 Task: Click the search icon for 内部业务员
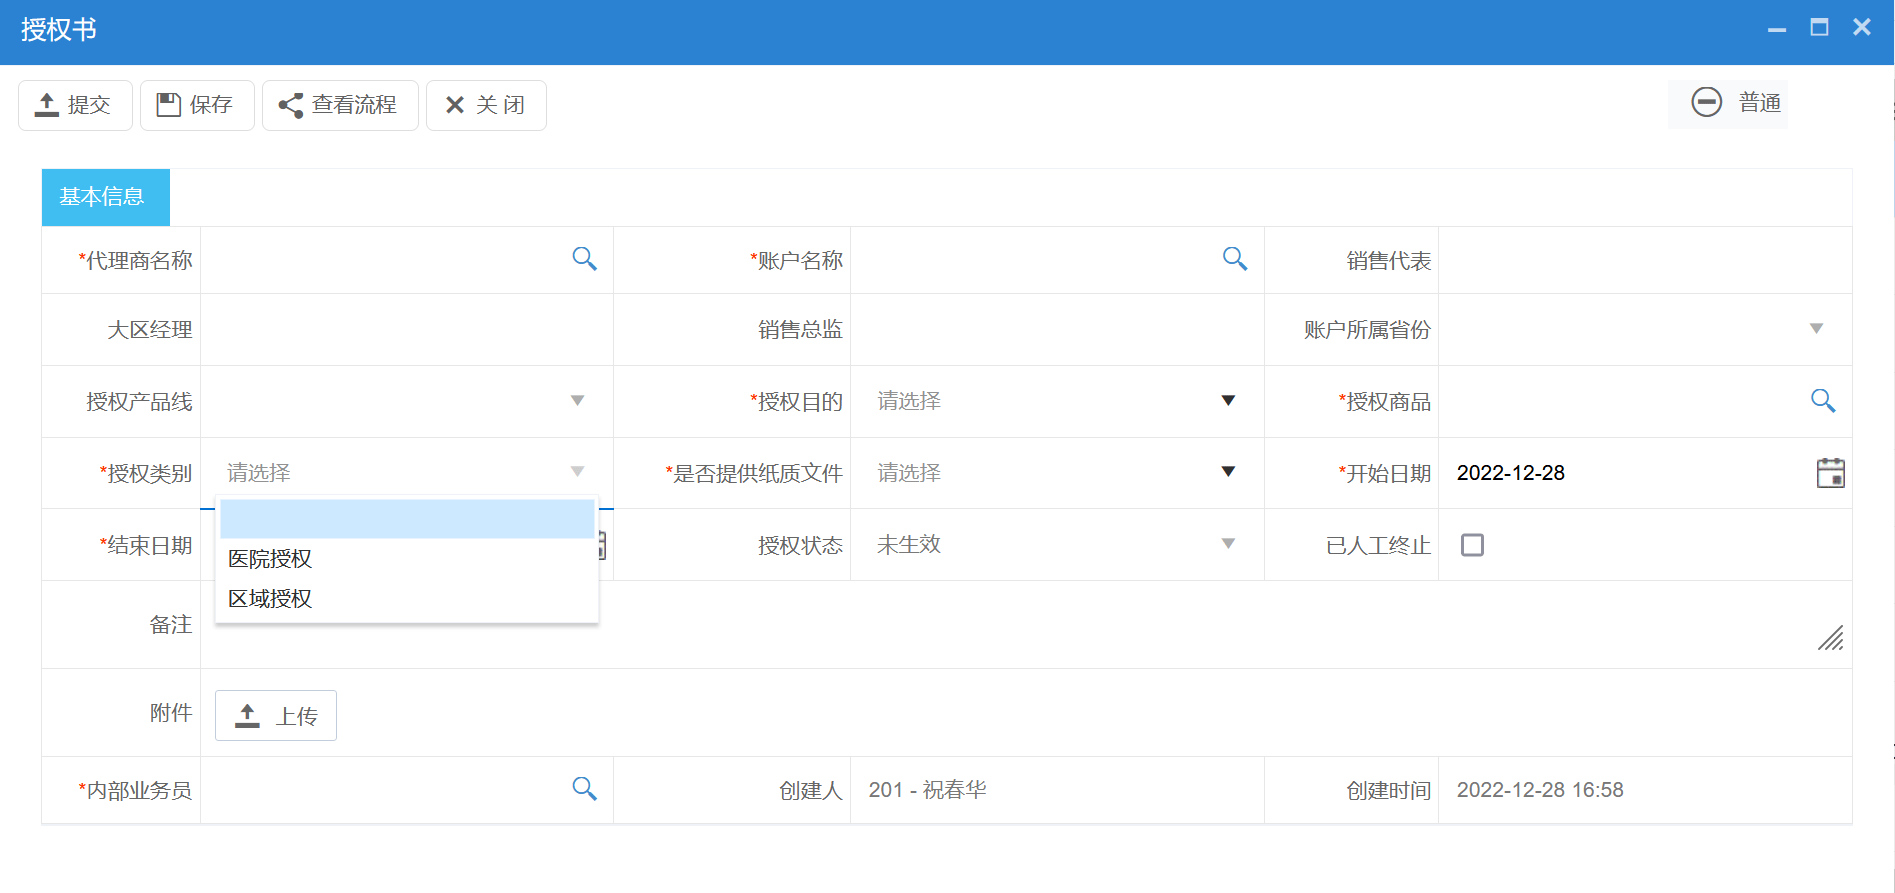[x=584, y=789]
